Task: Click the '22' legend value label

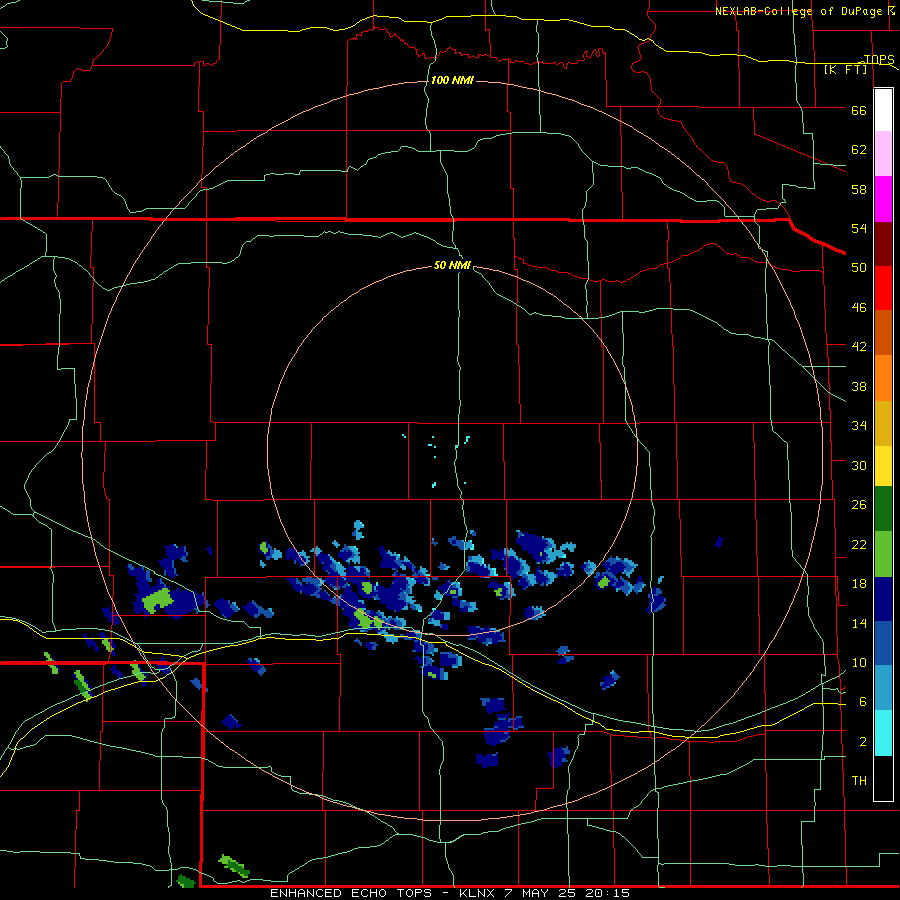Action: (859, 544)
